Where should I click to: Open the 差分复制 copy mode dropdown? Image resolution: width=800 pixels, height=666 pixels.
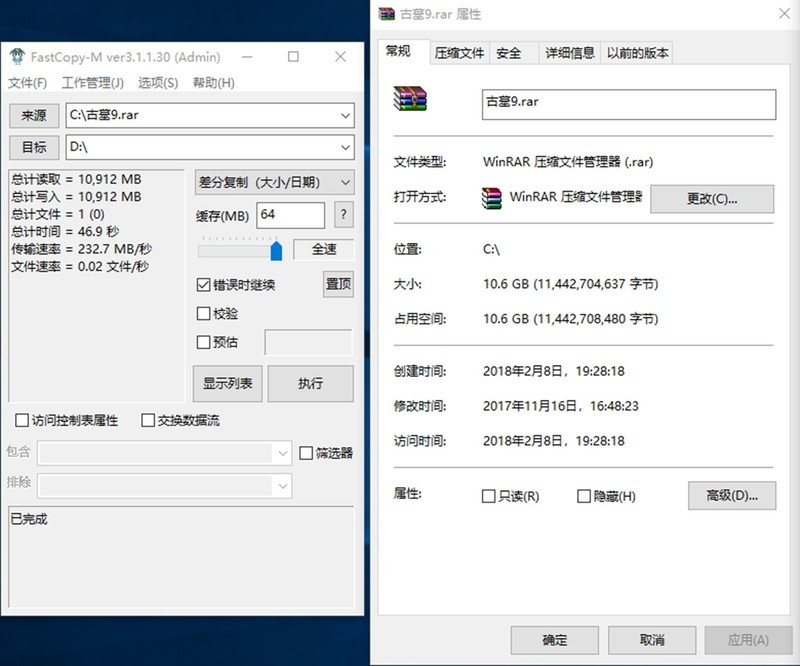point(345,182)
